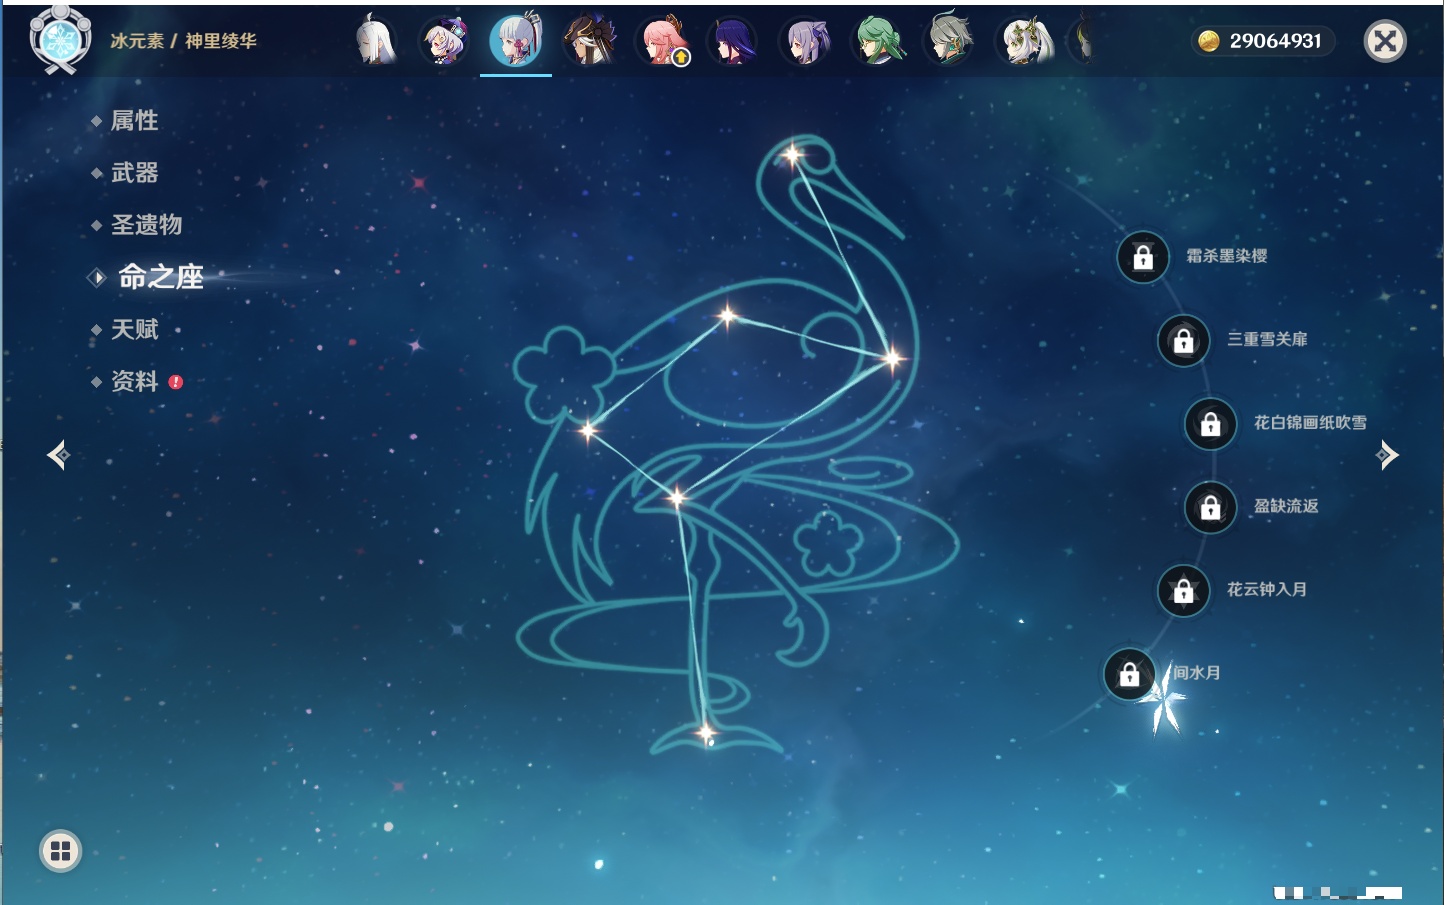Click the 冰元素 / 神里绫华 title text

coord(183,41)
